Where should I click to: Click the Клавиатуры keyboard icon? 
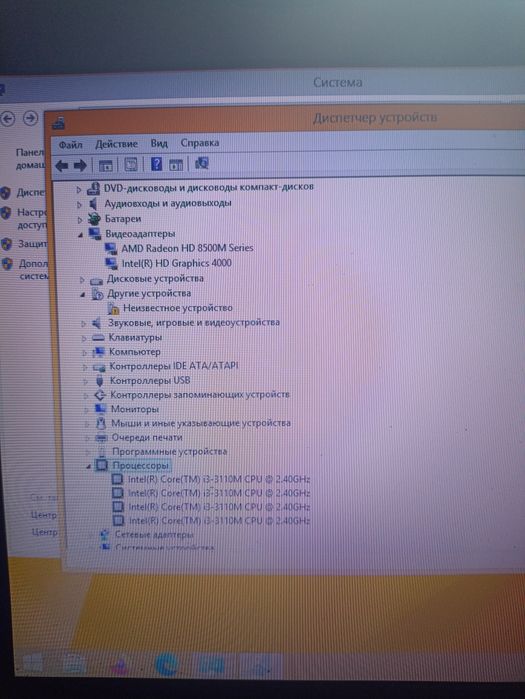(98, 338)
